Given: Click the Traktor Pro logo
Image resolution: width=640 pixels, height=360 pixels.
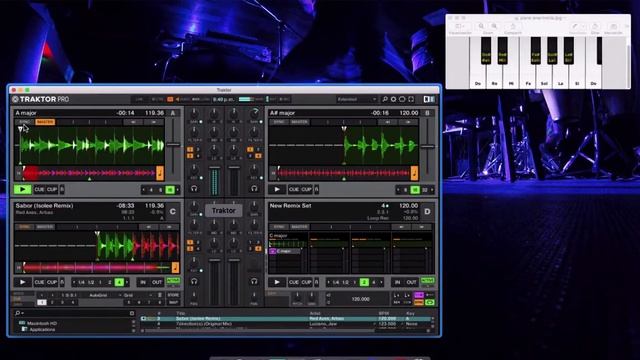Looking at the screenshot, I should point(40,99).
